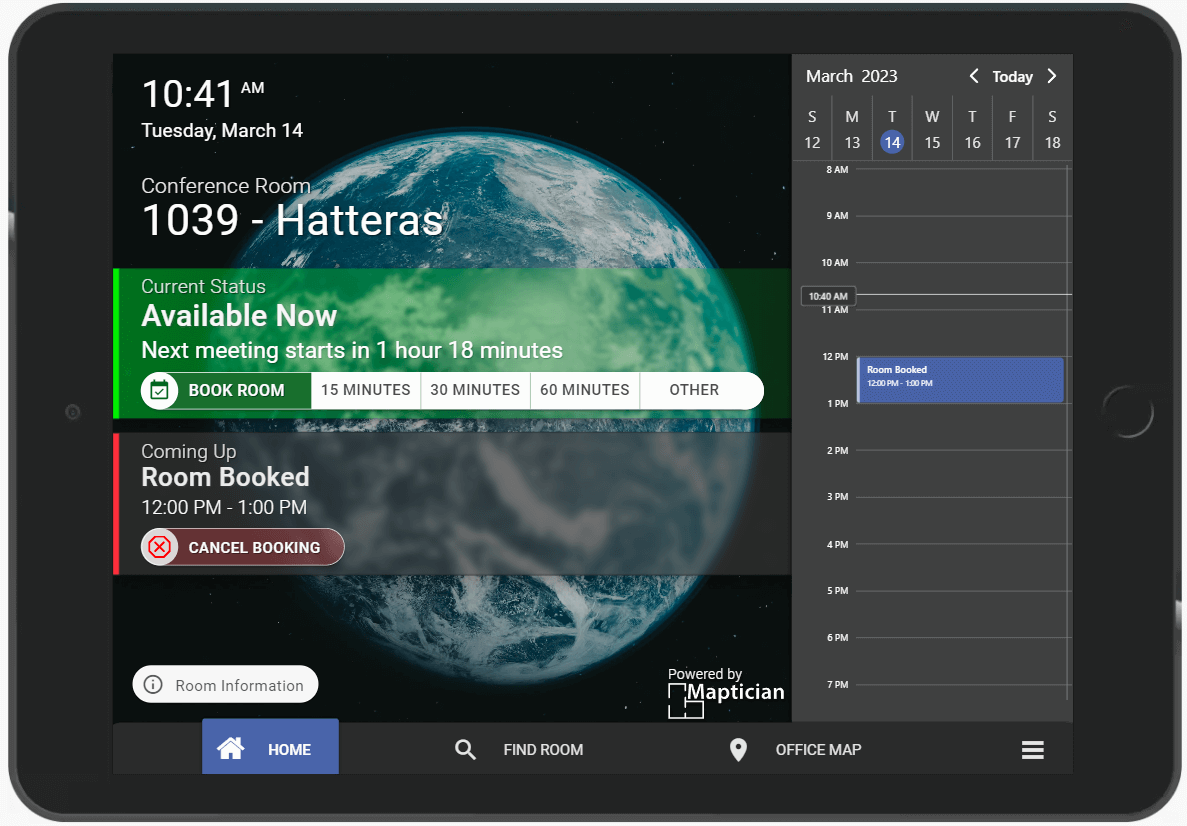
Task: Book room for 30 minutes
Action: 475,390
